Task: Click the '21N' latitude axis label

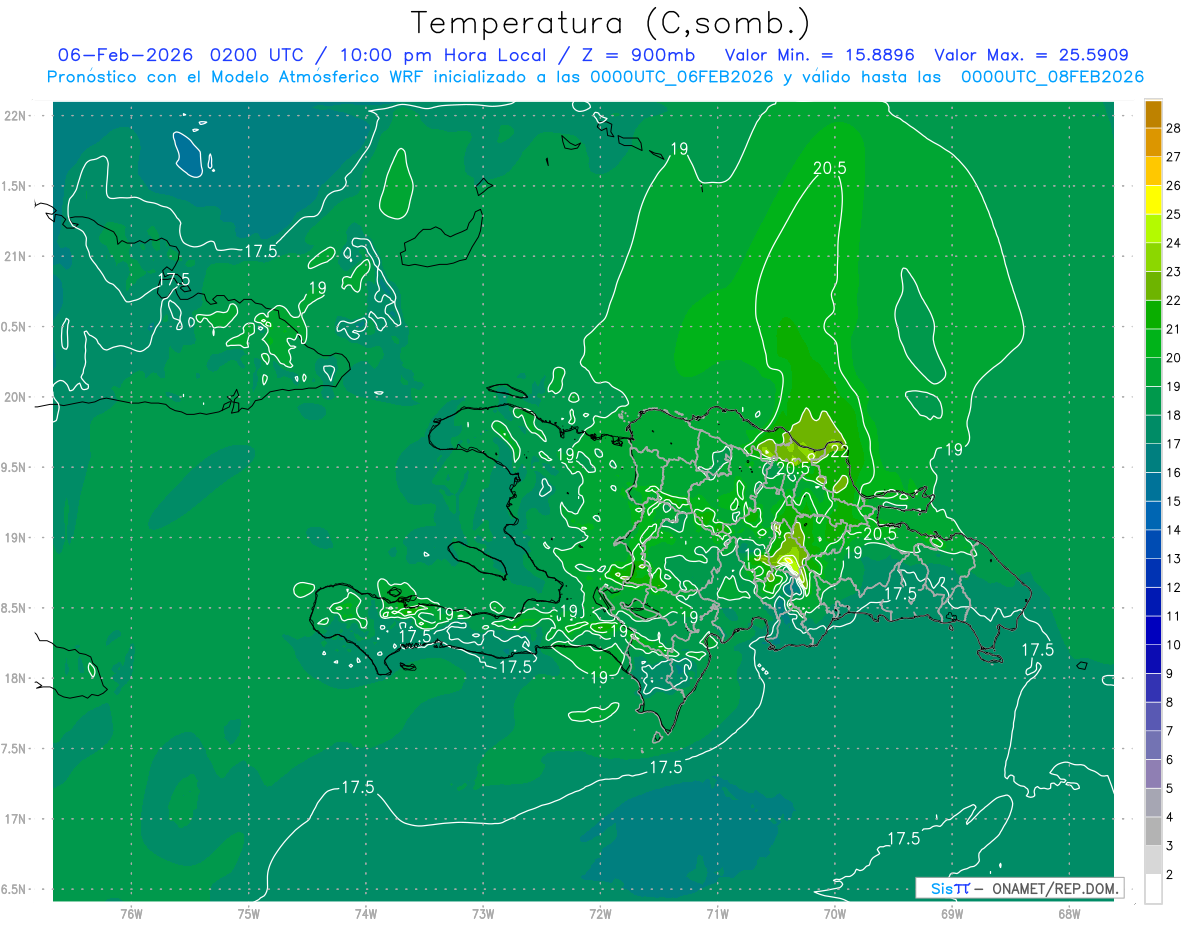Action: 16,256
